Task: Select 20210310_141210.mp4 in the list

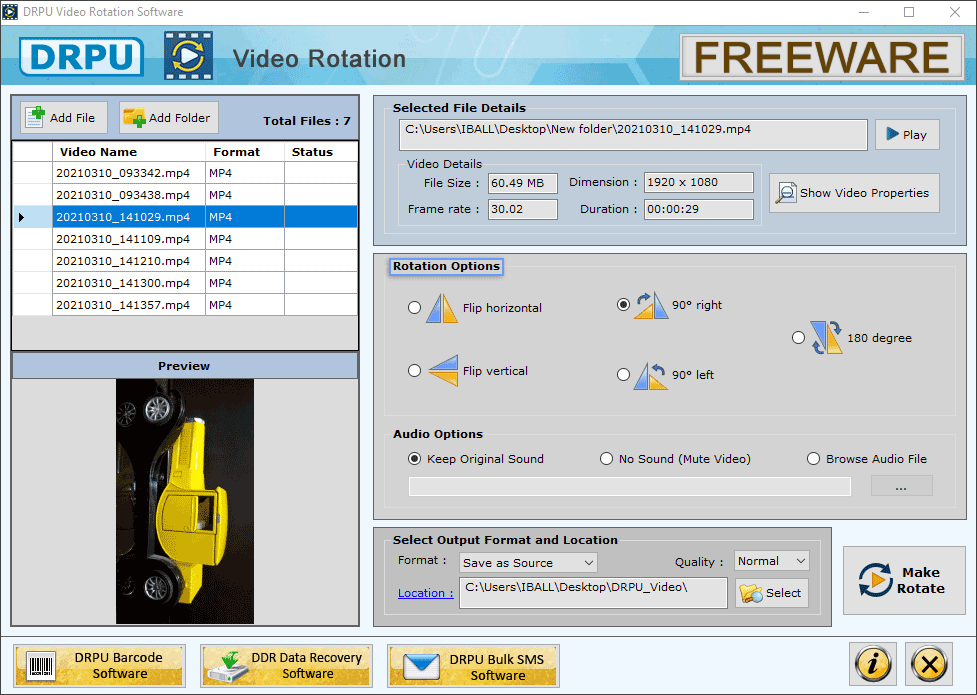Action: pyautogui.click(x=185, y=261)
